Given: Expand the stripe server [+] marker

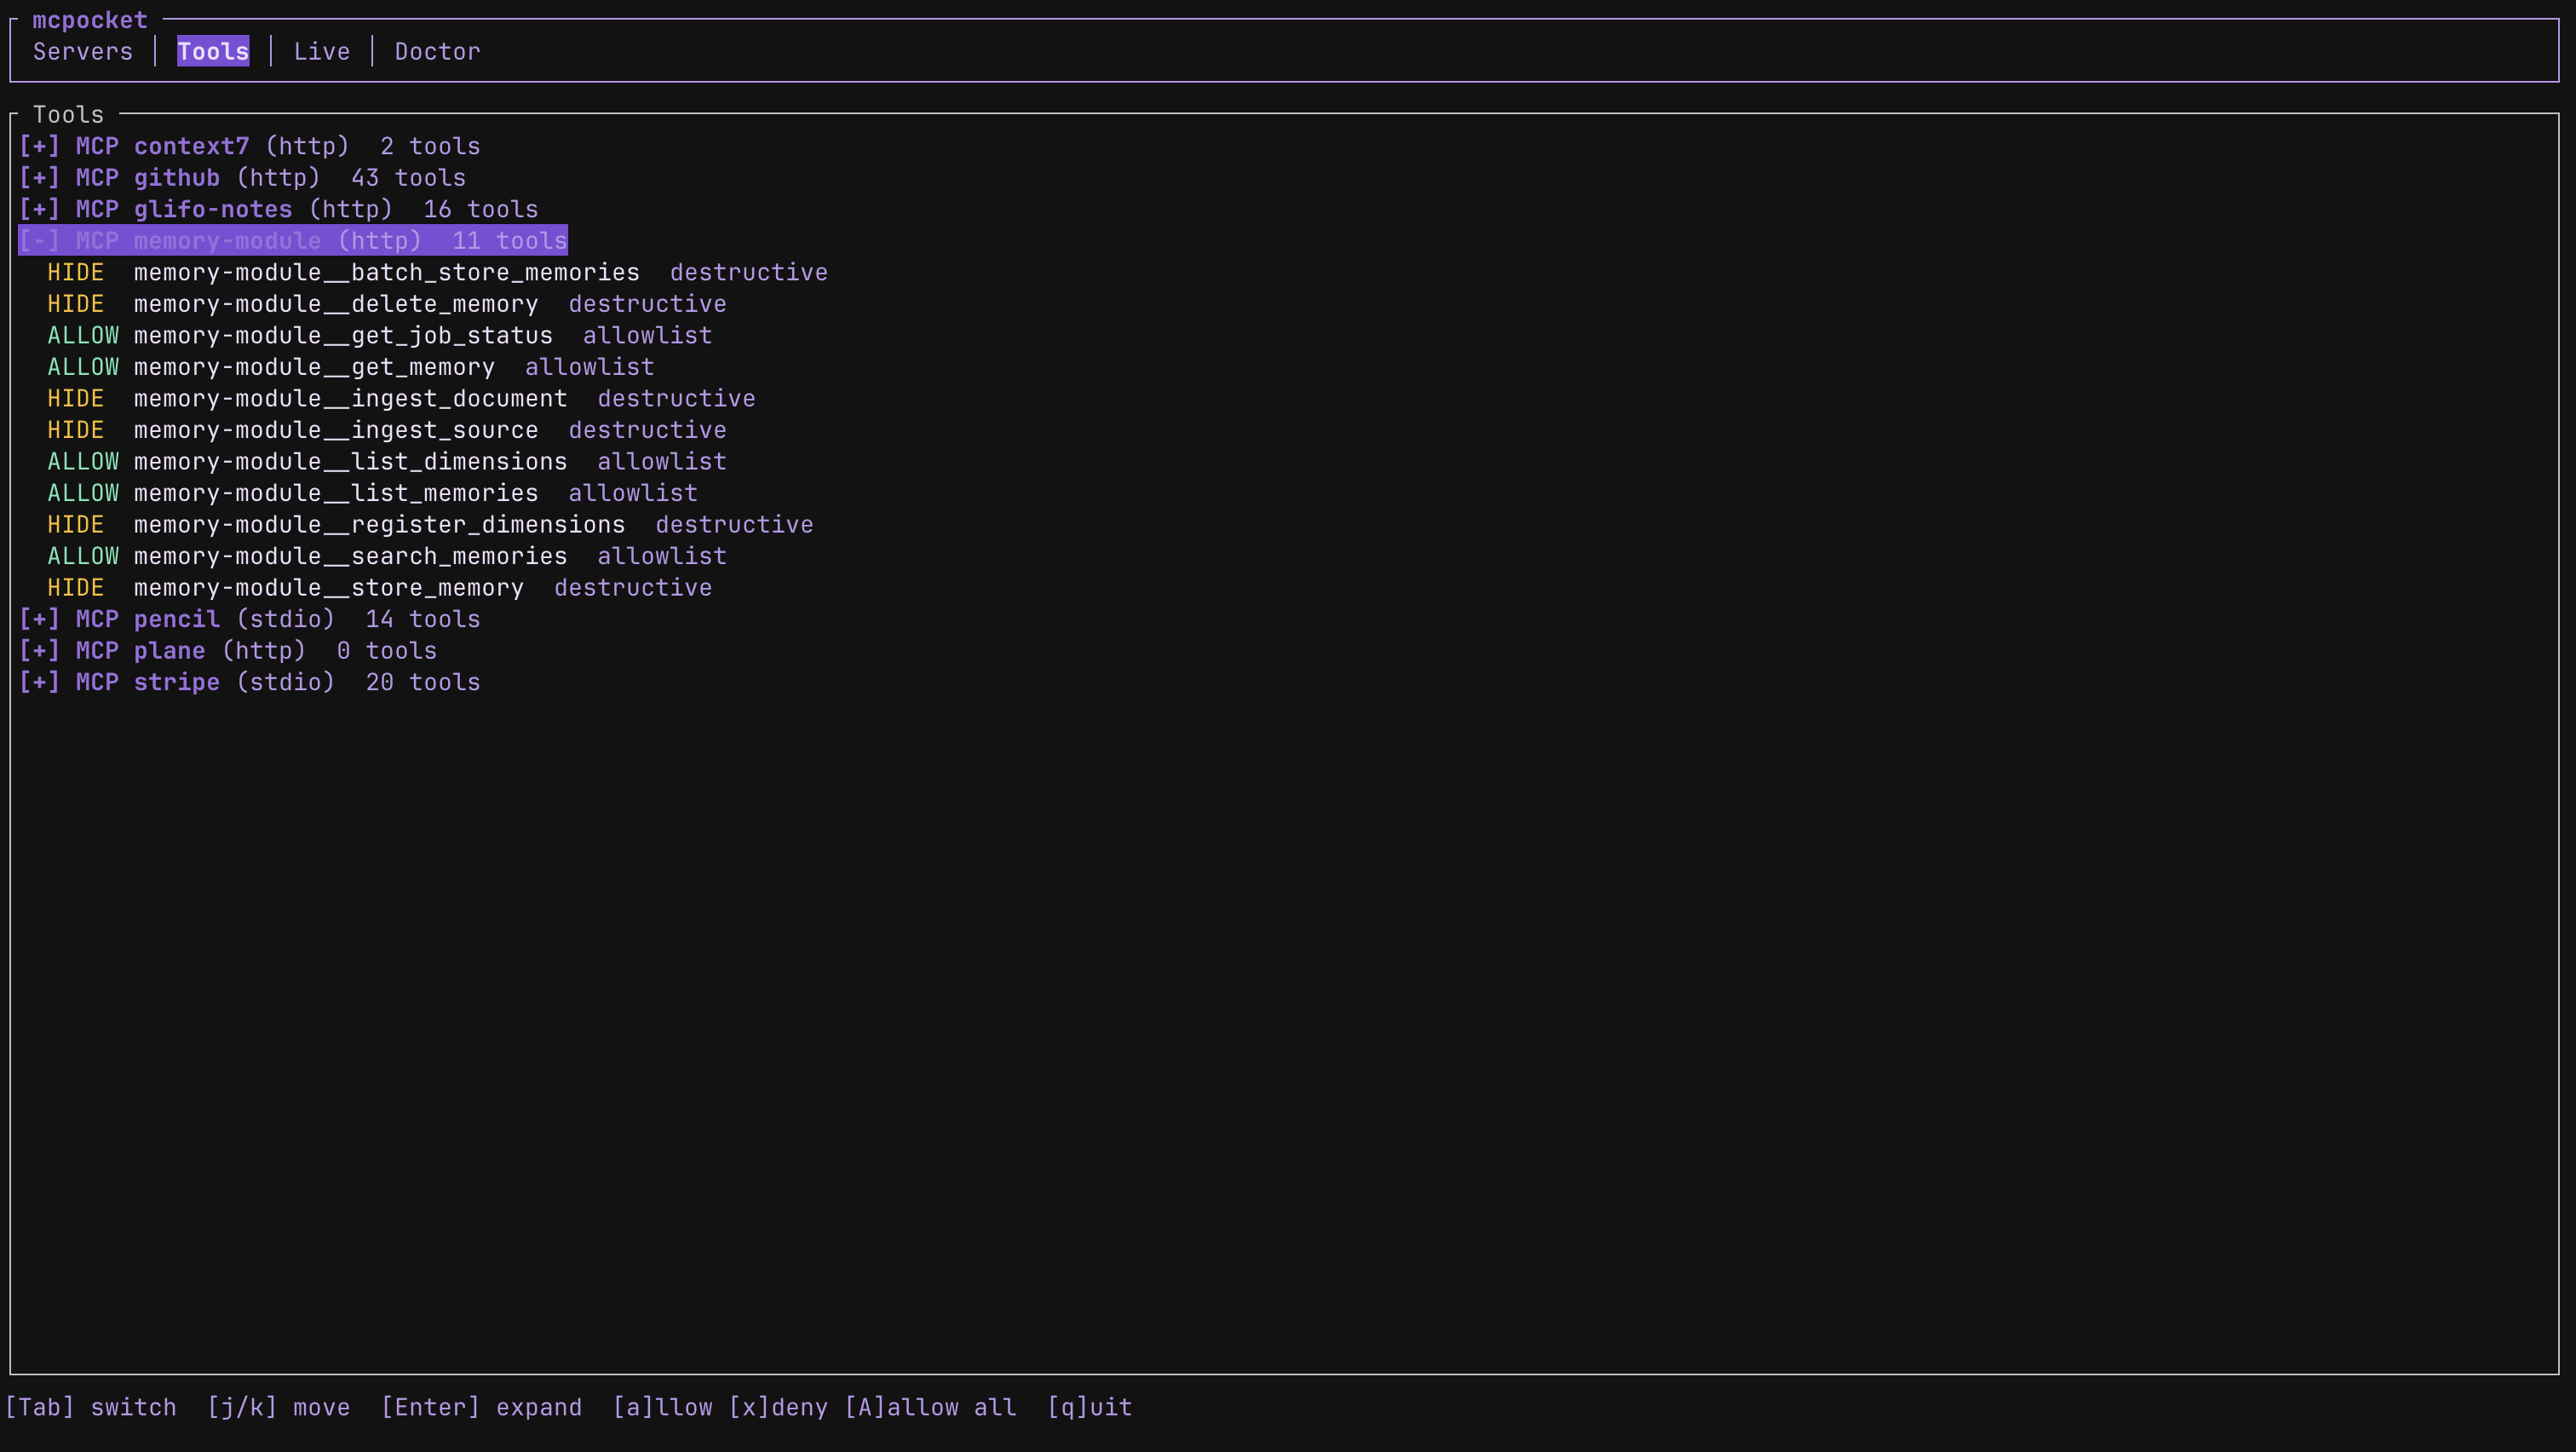Looking at the screenshot, I should click(x=40, y=682).
